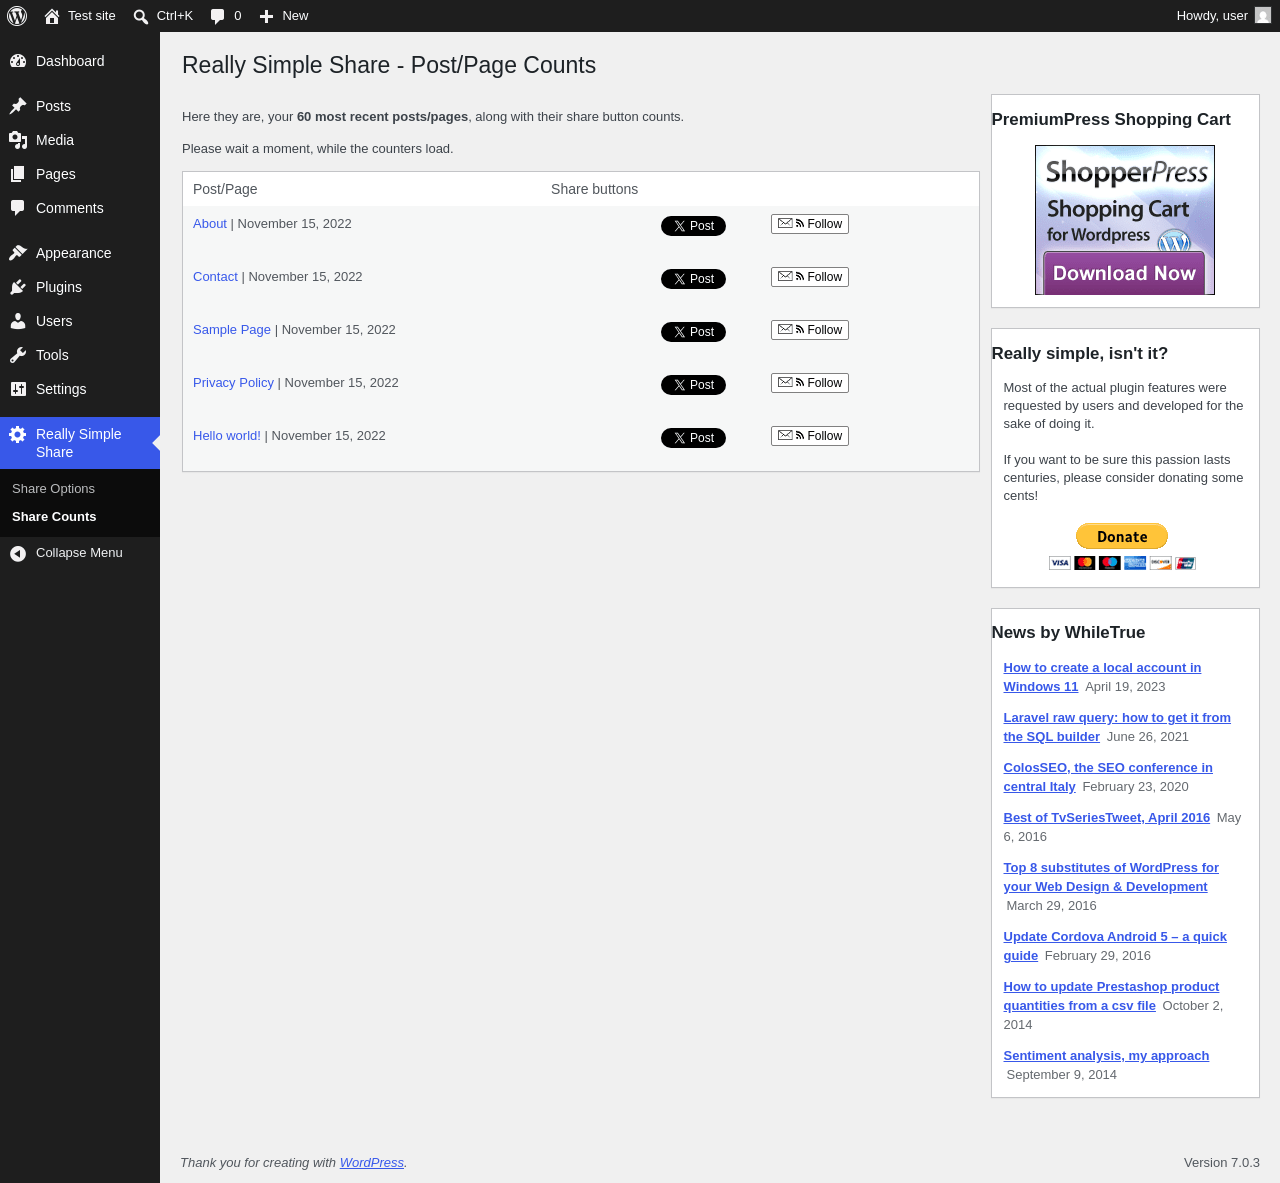The image size is (1280, 1183).
Task: Open the Hello world! post link
Action: coord(227,436)
